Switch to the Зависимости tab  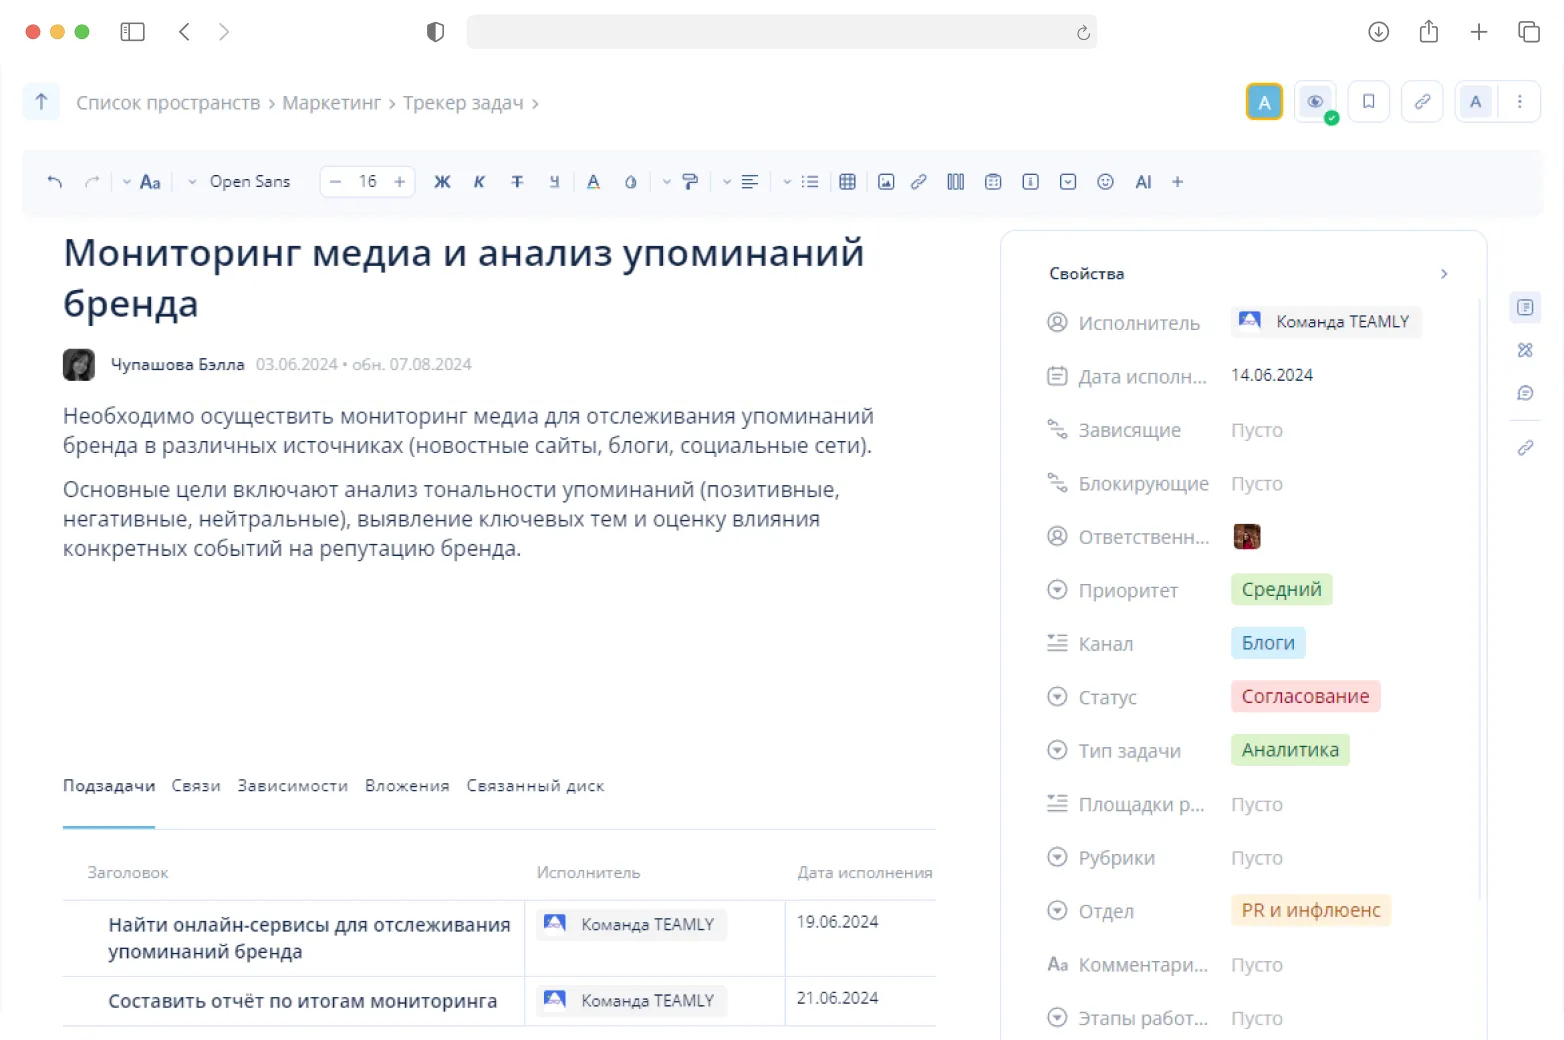pyautogui.click(x=293, y=786)
